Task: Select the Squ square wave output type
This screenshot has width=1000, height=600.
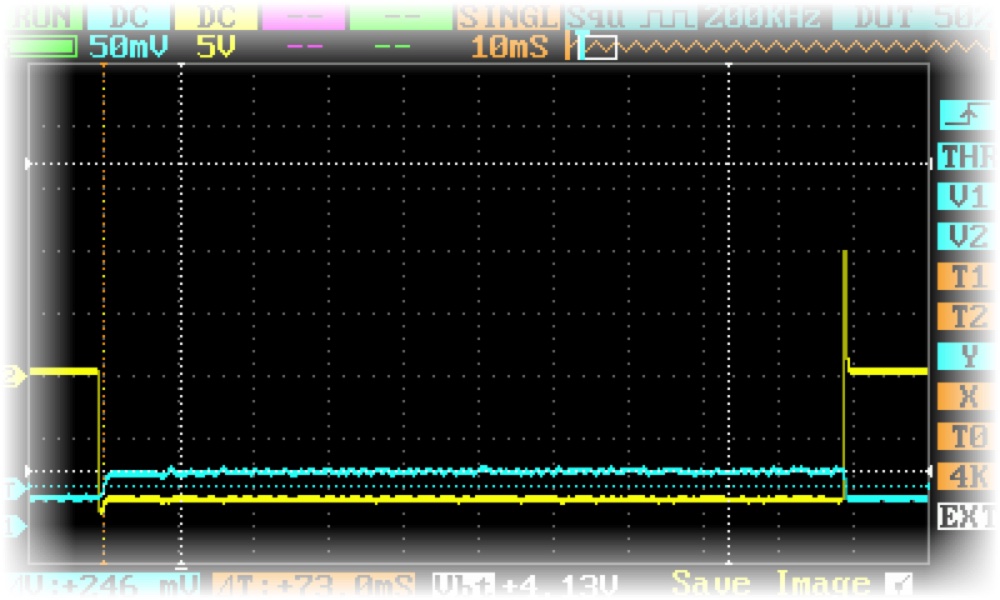Action: tap(630, 17)
